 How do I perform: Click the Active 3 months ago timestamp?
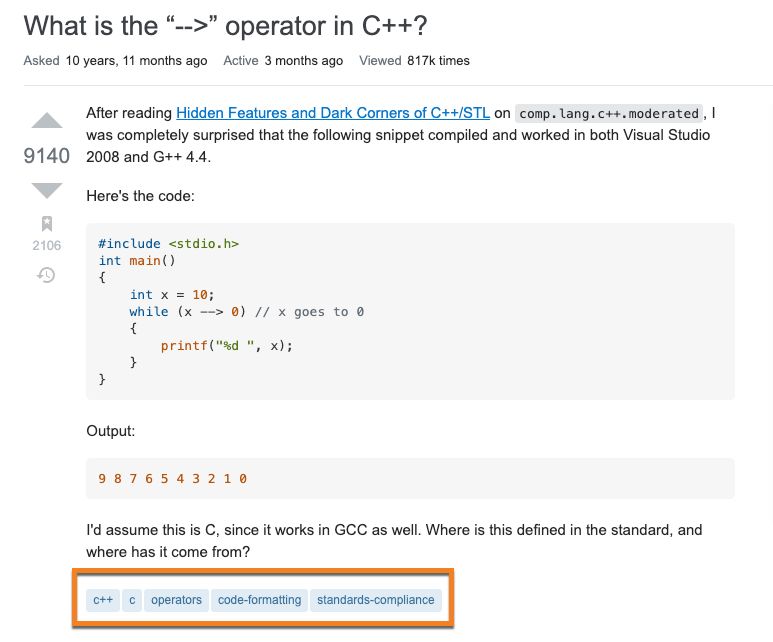pos(283,61)
